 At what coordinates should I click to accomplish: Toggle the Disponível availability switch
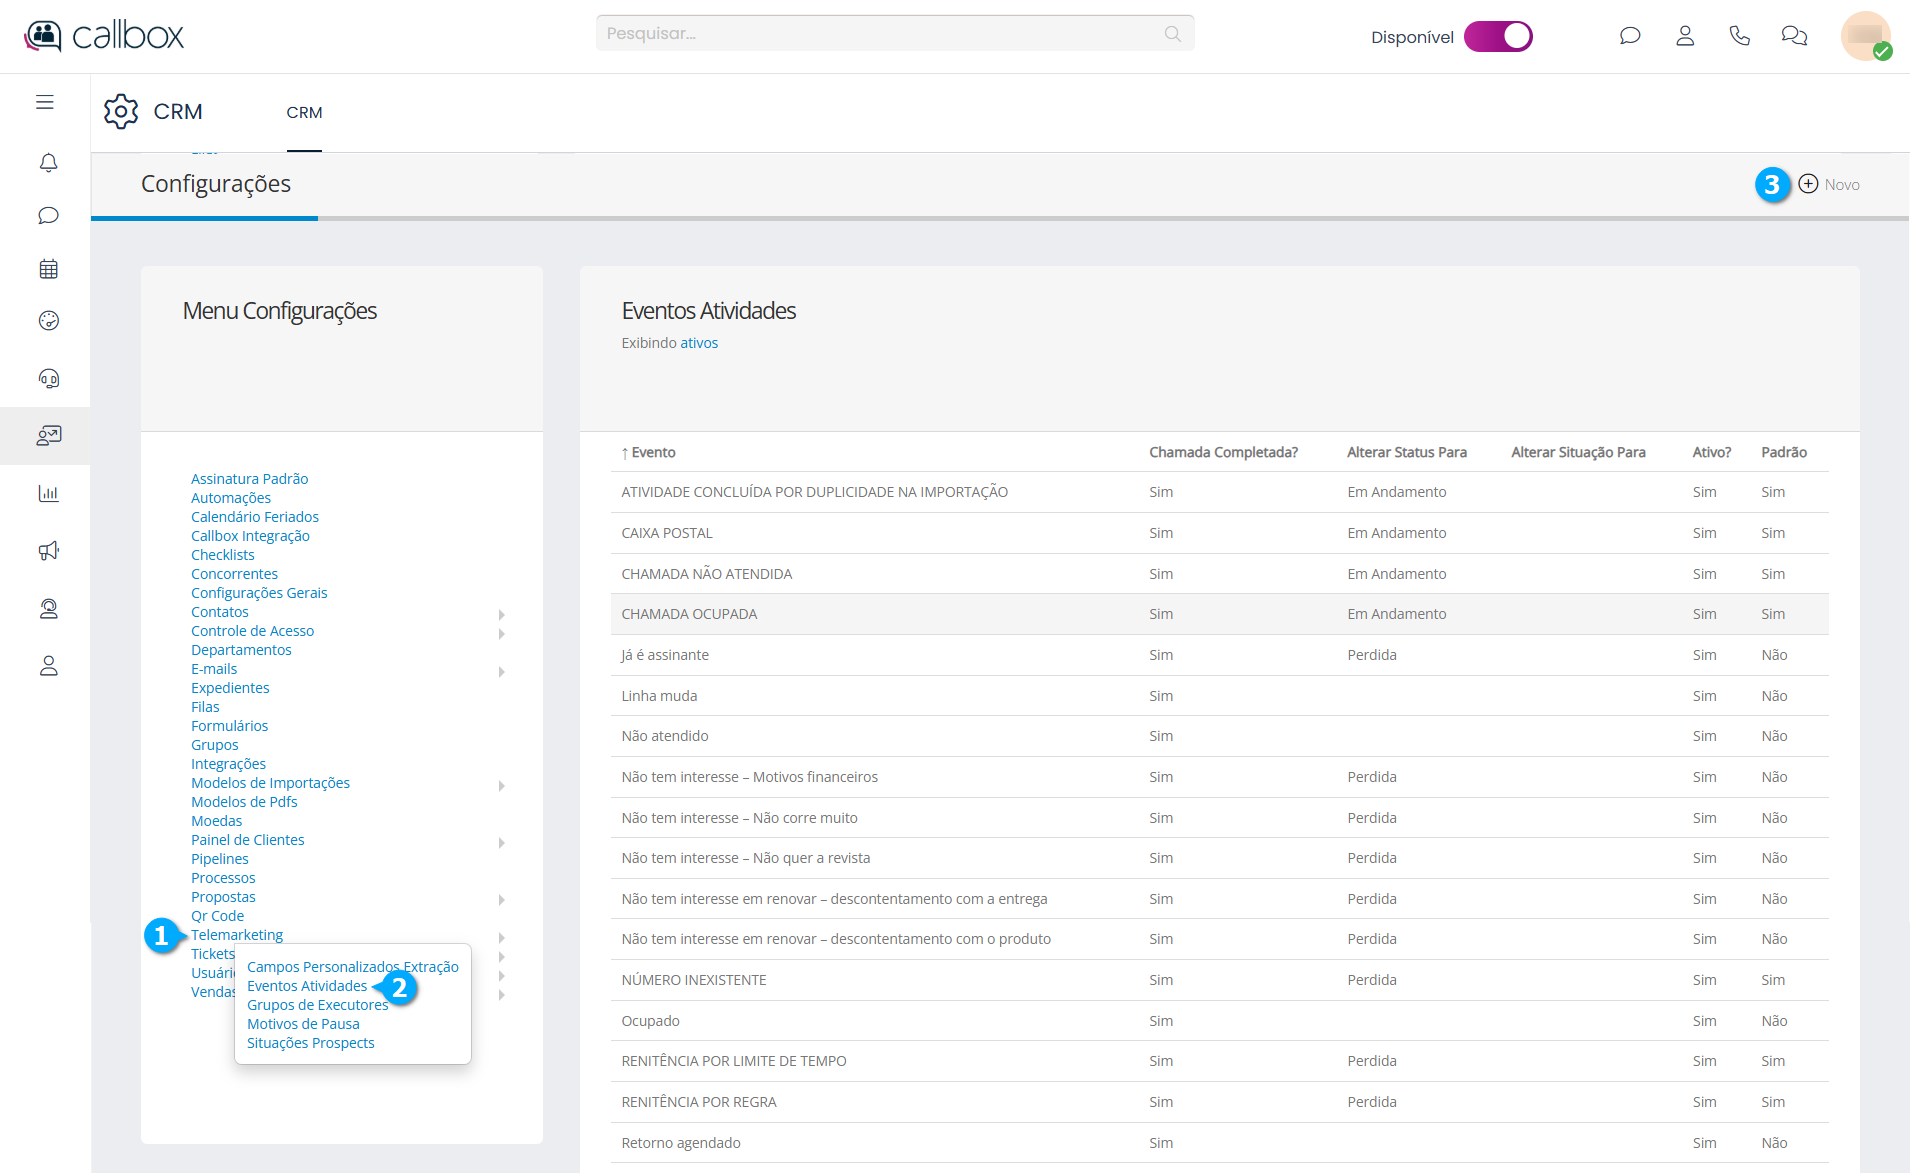[x=1497, y=37]
